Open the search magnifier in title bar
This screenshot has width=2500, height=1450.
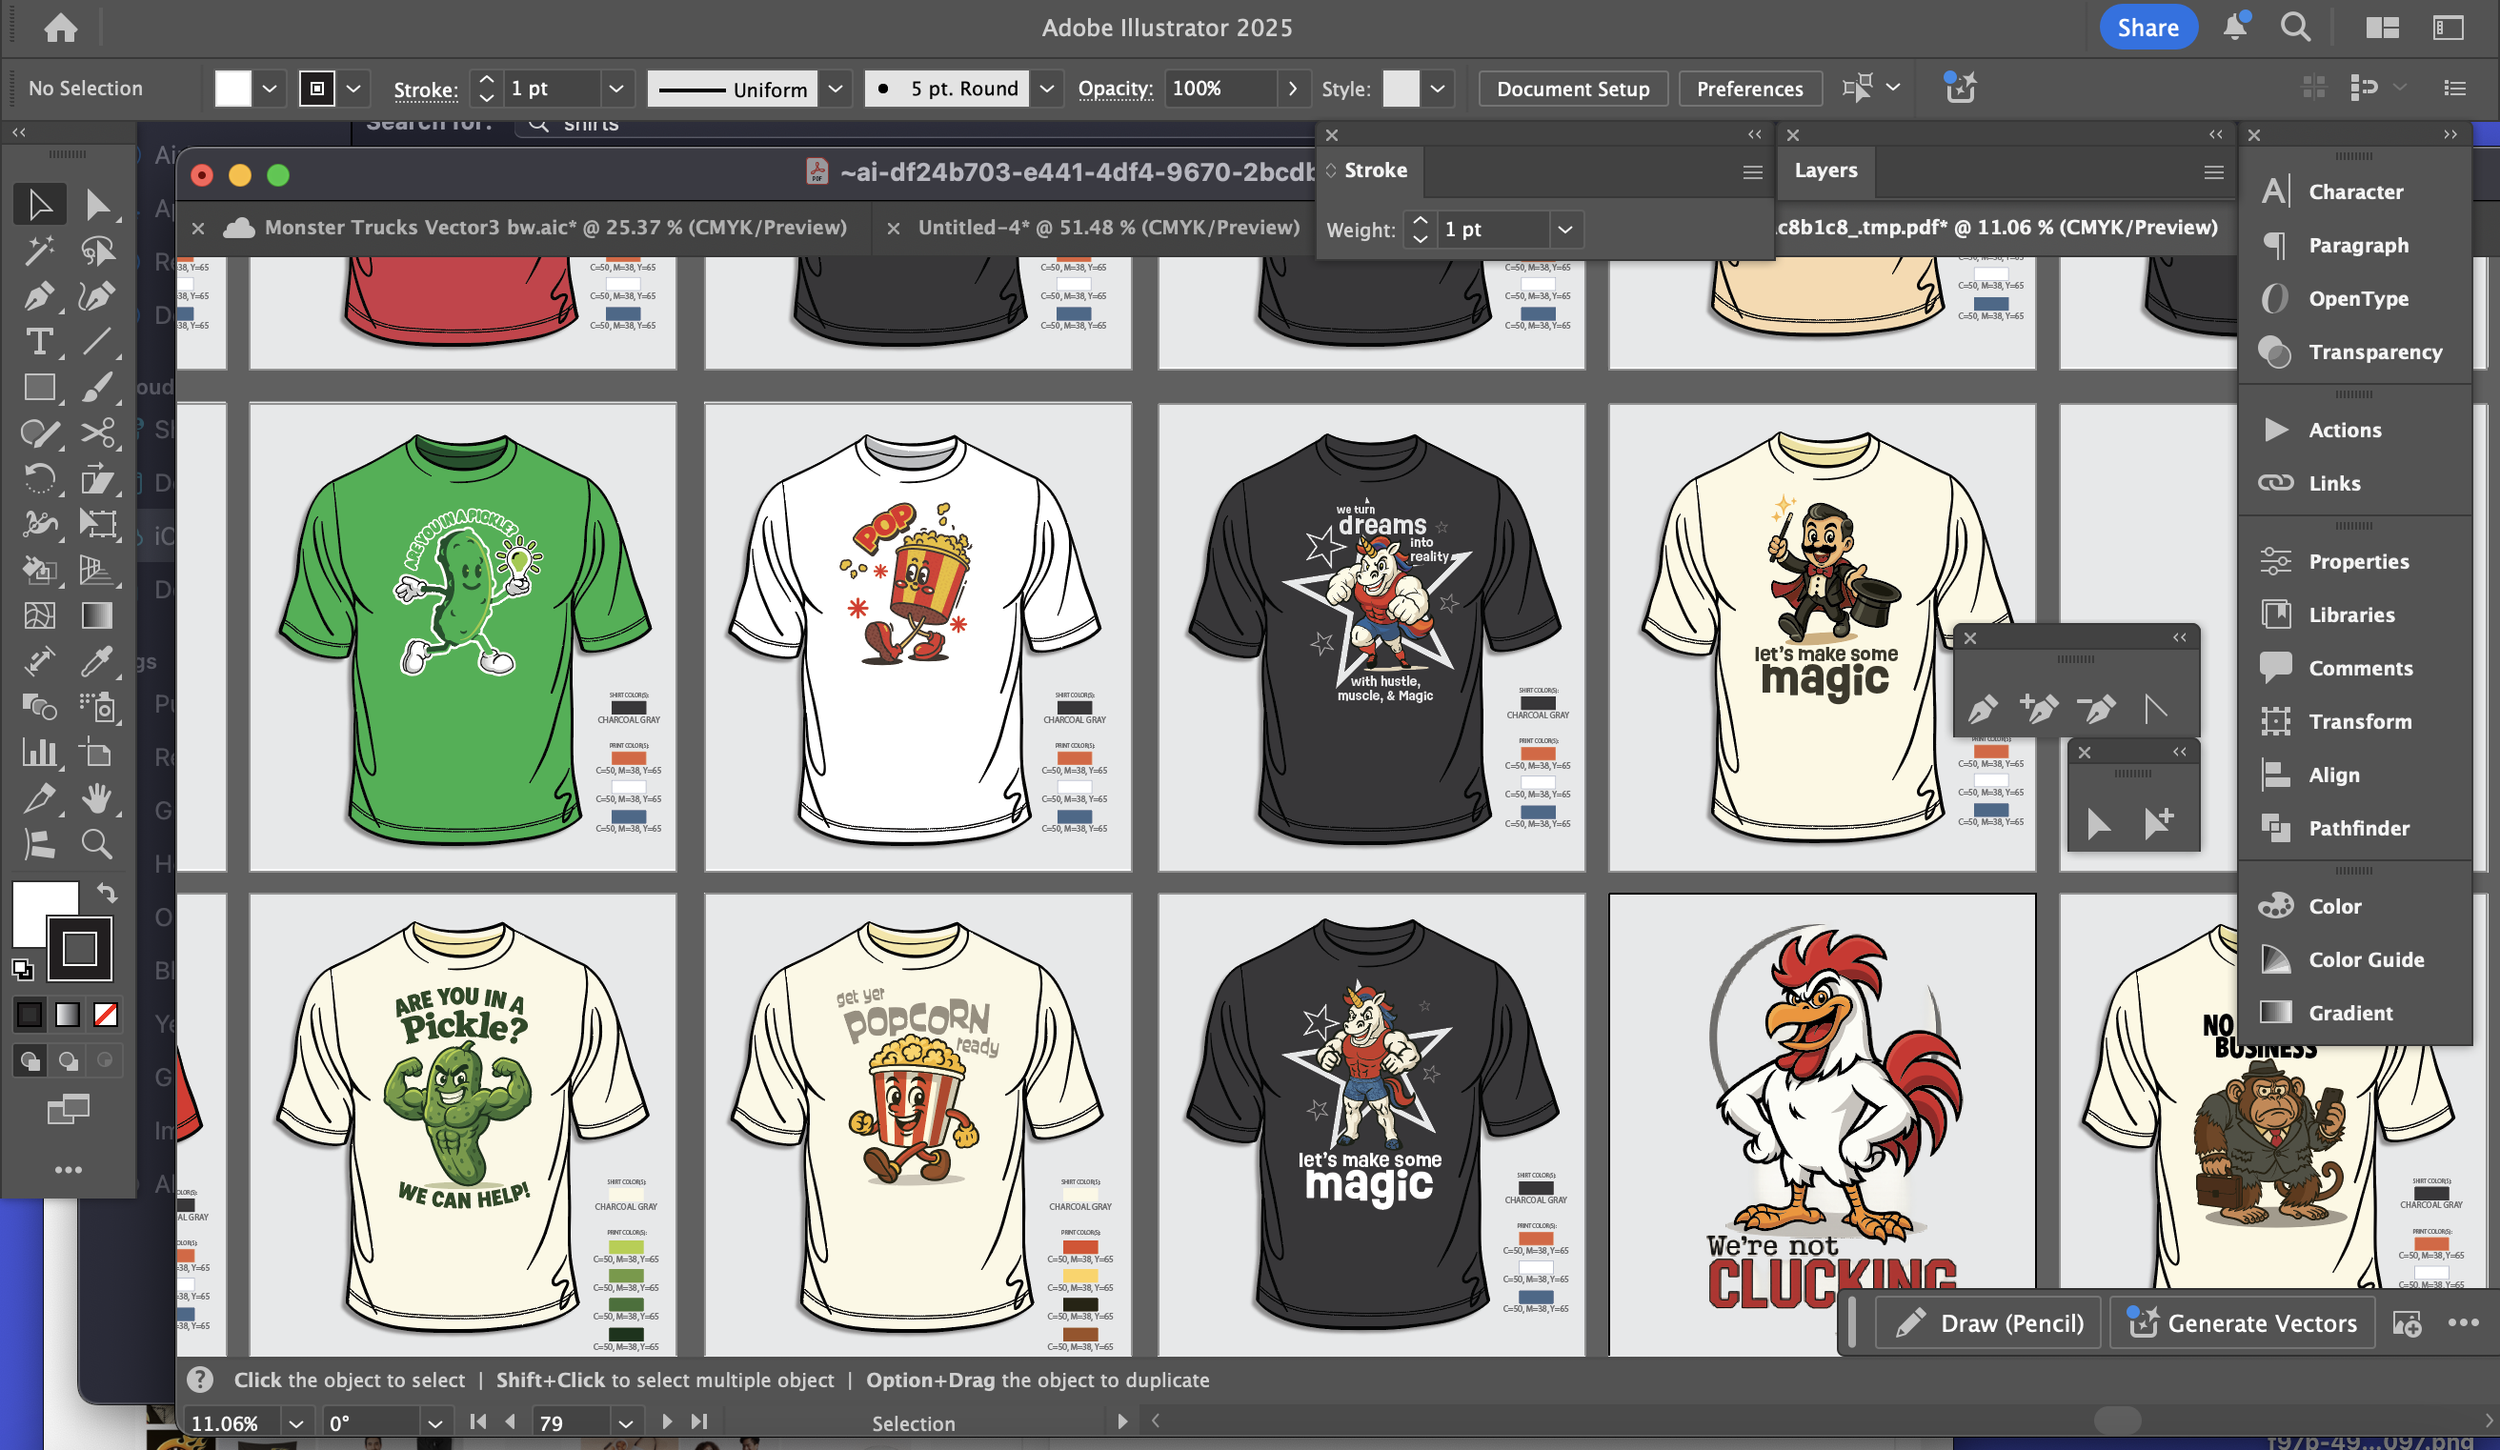point(2295,27)
